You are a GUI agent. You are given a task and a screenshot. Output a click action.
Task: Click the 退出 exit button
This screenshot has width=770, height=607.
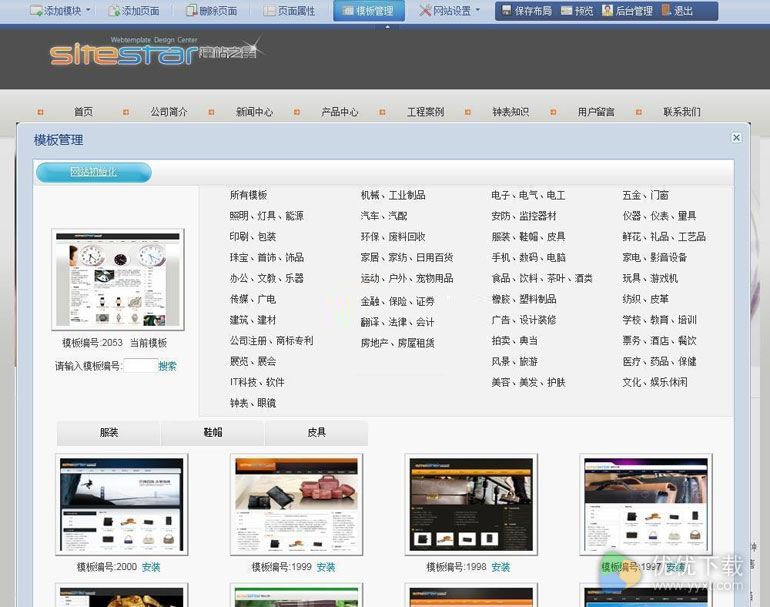pos(677,11)
